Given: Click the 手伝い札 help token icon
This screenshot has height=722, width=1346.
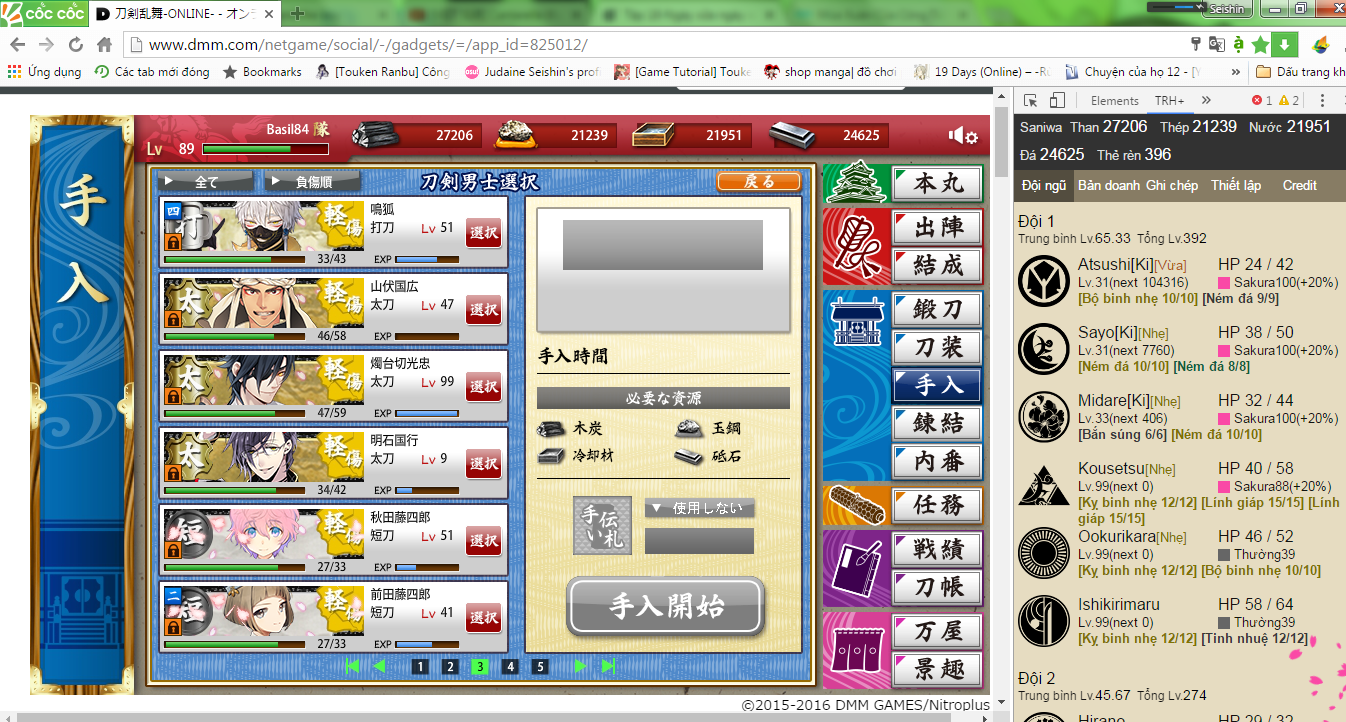Looking at the screenshot, I should coord(603,524).
